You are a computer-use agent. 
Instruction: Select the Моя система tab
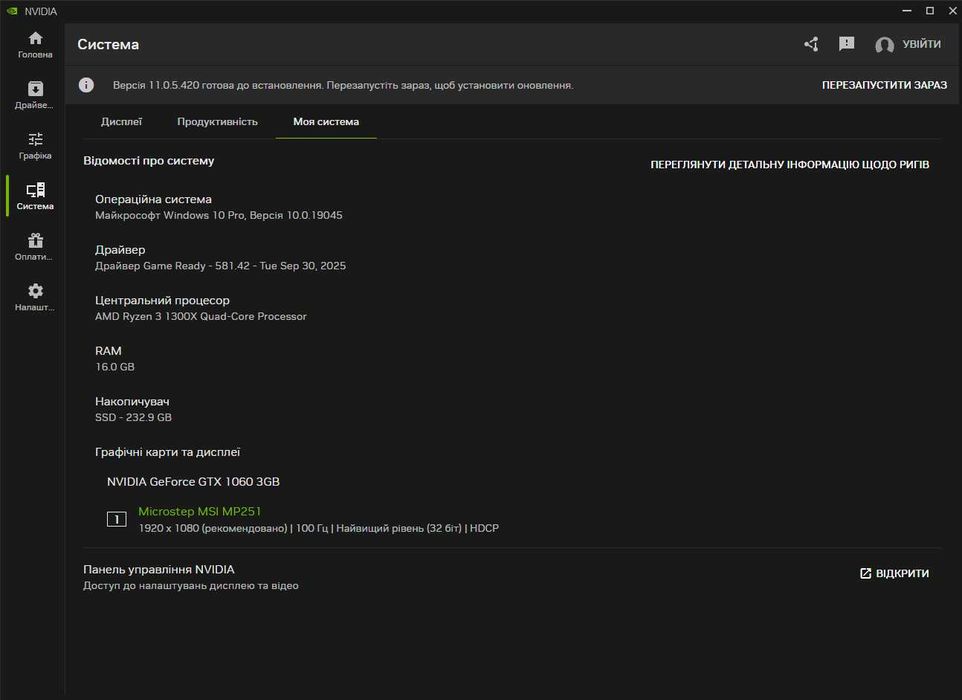[x=326, y=122]
